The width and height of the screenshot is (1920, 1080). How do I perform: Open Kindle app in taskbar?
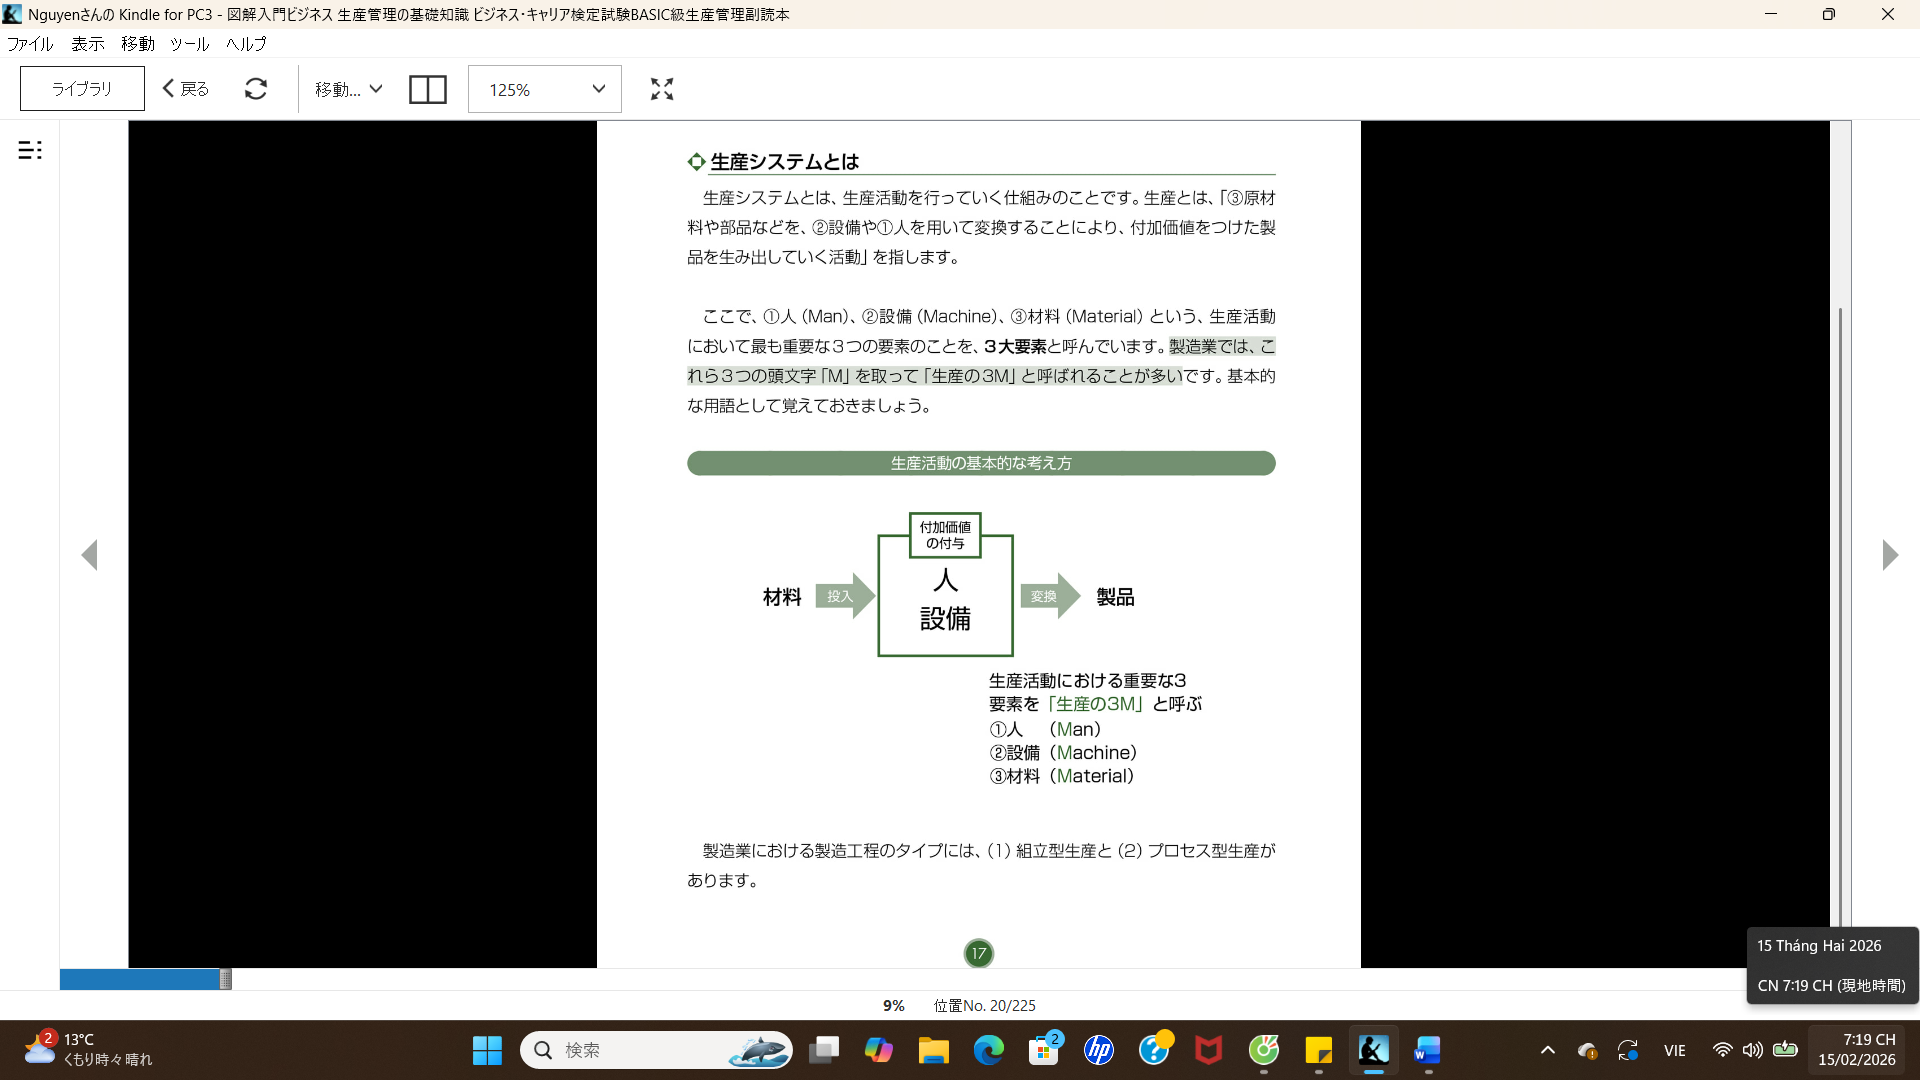pos(1373,1050)
